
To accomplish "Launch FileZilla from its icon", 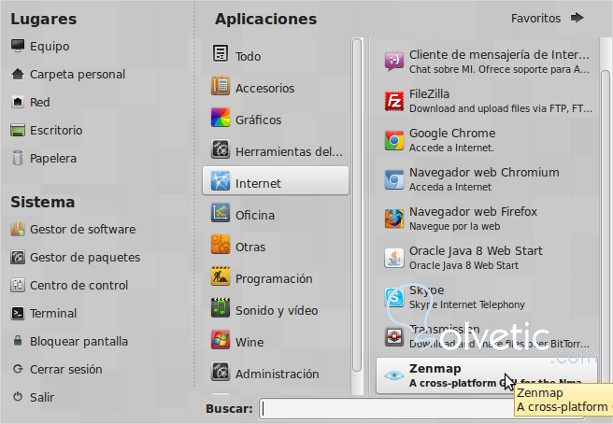I will (x=394, y=101).
